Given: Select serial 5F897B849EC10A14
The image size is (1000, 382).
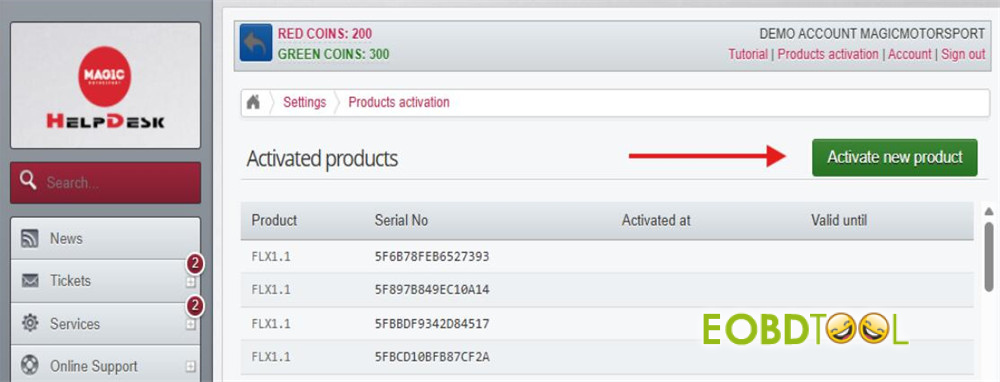Looking at the screenshot, I should [x=432, y=290].
